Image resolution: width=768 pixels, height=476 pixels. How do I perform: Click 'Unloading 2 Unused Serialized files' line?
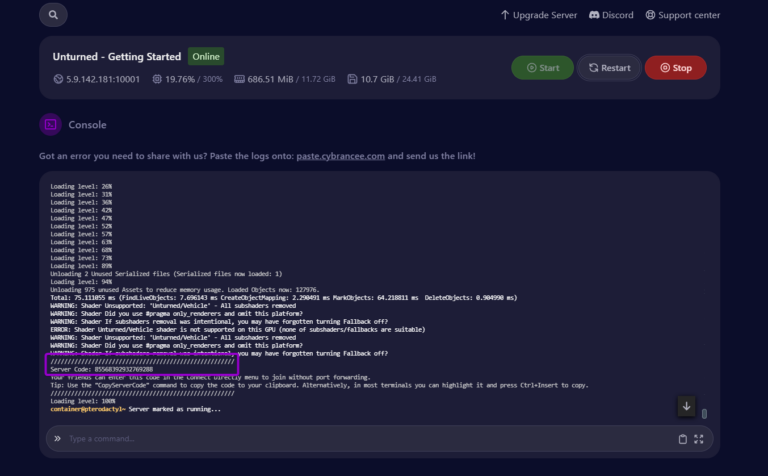[x=166, y=274]
